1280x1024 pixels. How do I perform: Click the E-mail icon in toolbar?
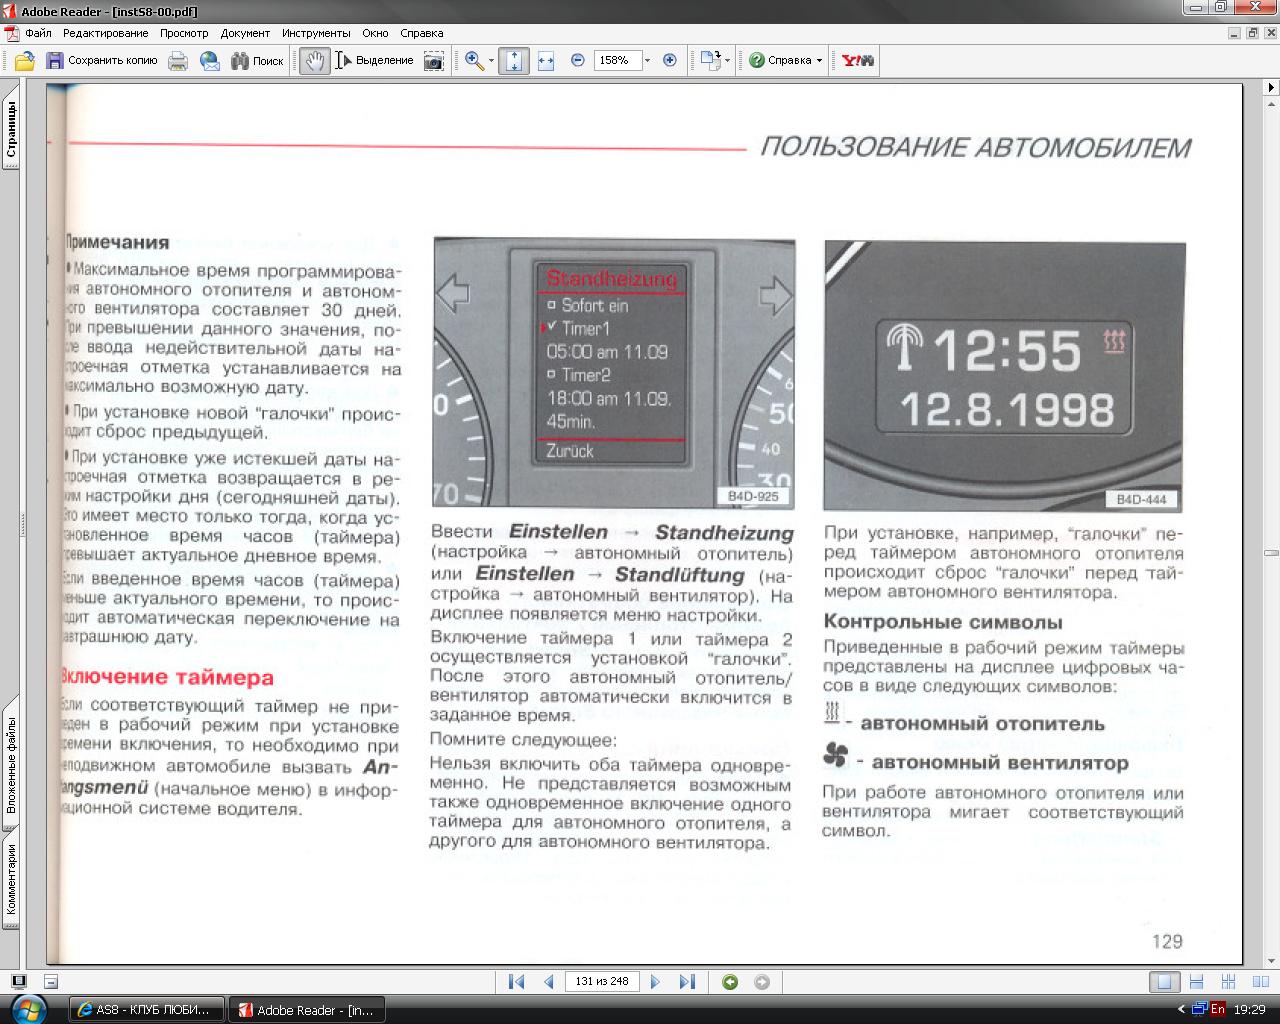point(210,61)
